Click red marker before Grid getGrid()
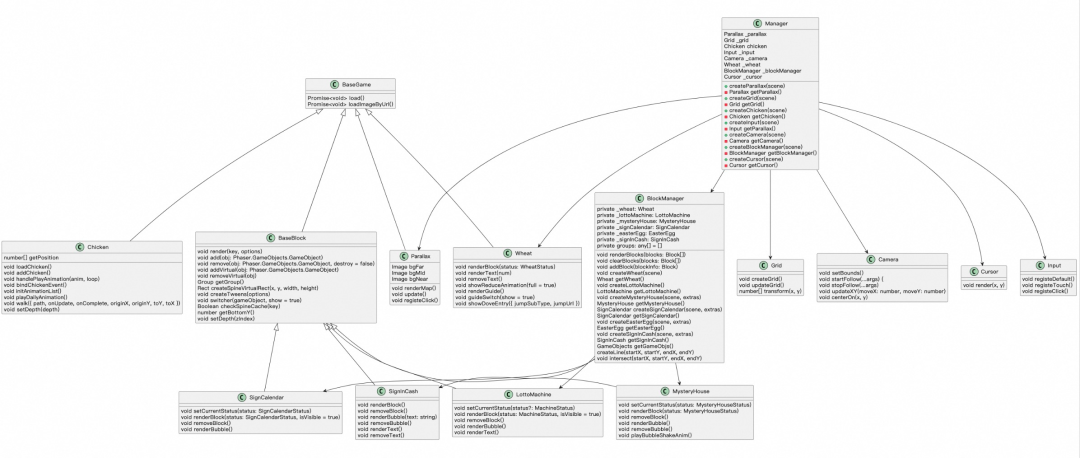This screenshot has height=458, width=1080. (725, 105)
